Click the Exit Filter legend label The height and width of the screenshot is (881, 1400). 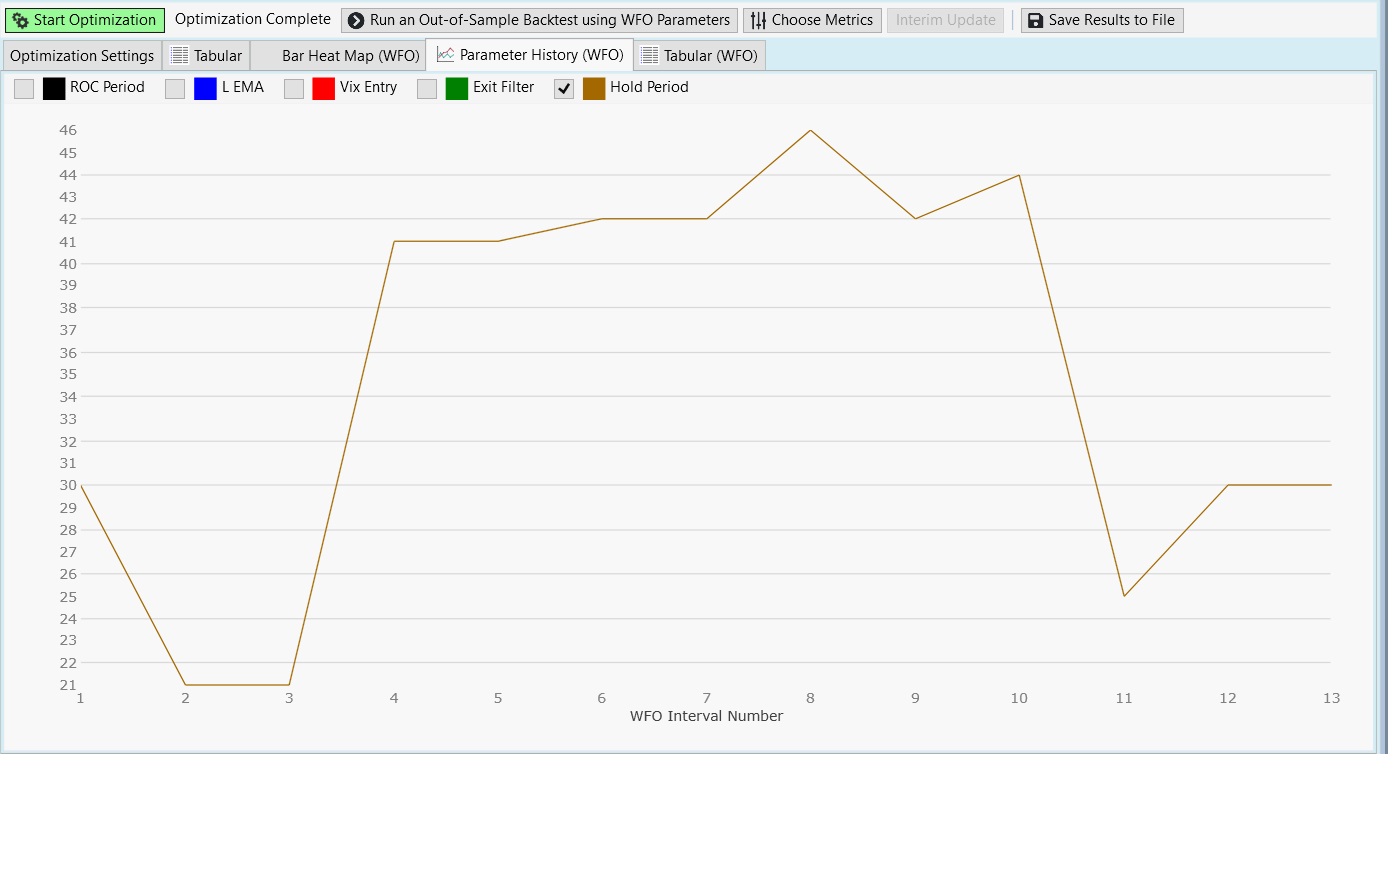[x=503, y=87]
